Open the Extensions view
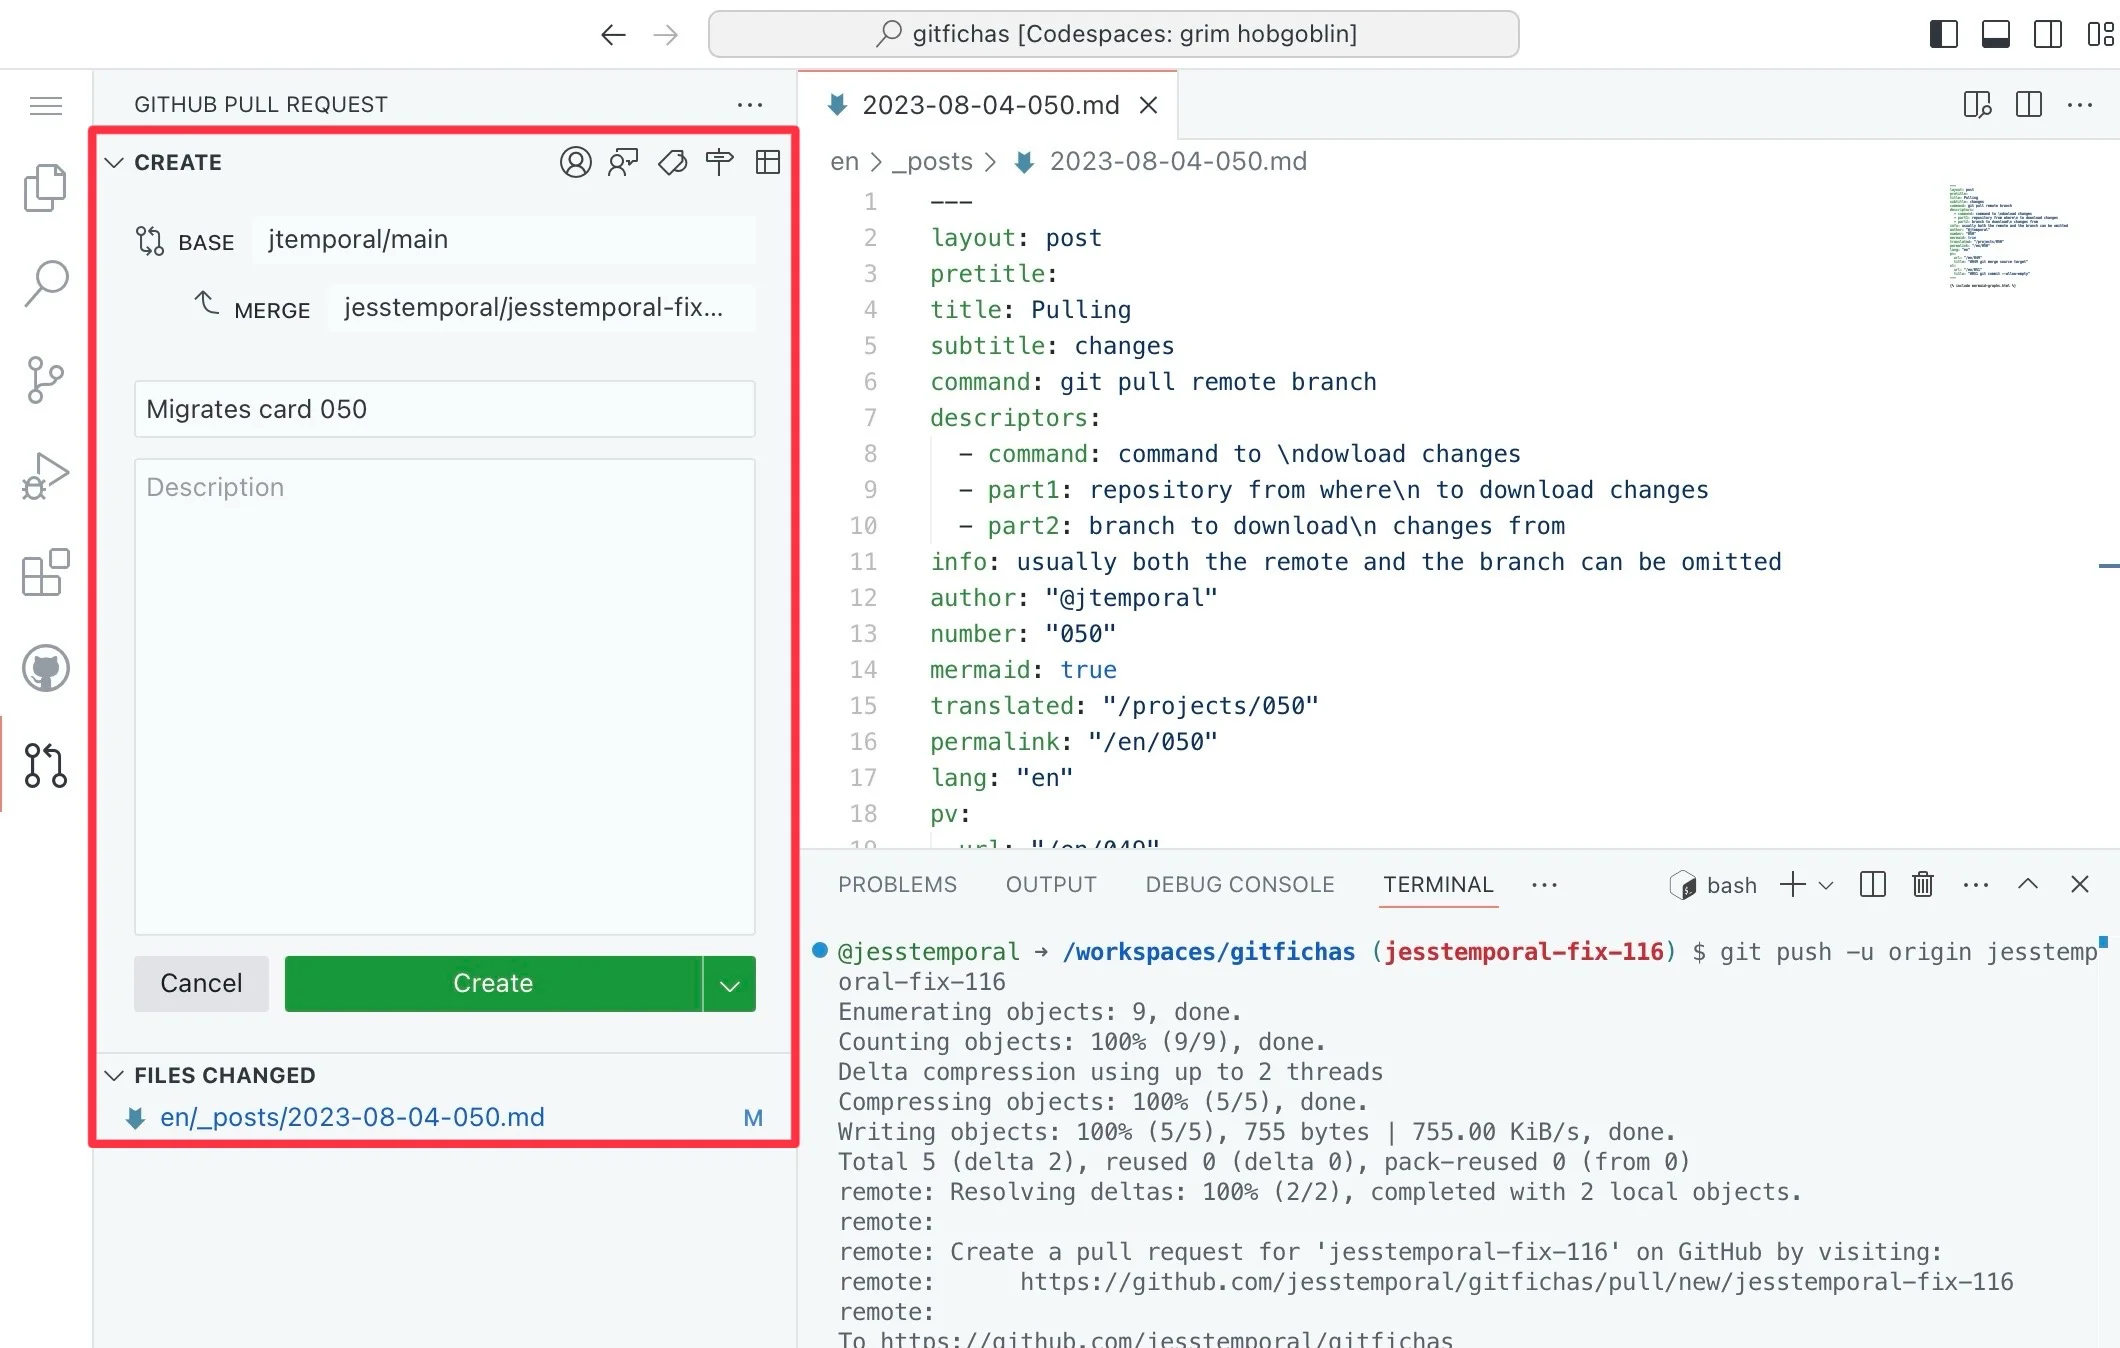Viewport: 2120px width, 1348px height. click(45, 573)
